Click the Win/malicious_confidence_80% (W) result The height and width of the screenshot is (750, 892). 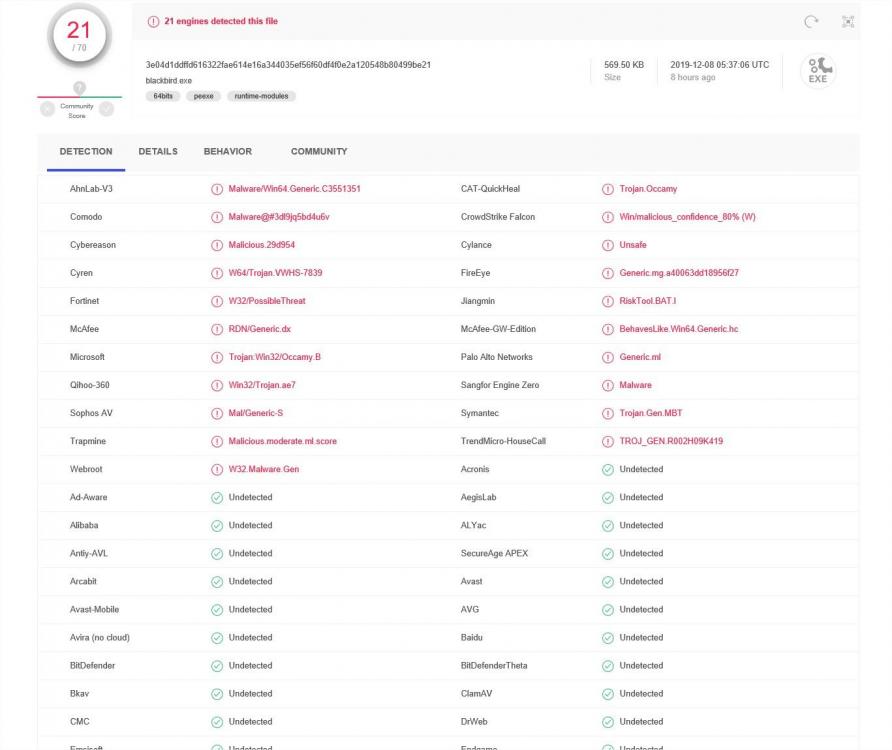(687, 217)
